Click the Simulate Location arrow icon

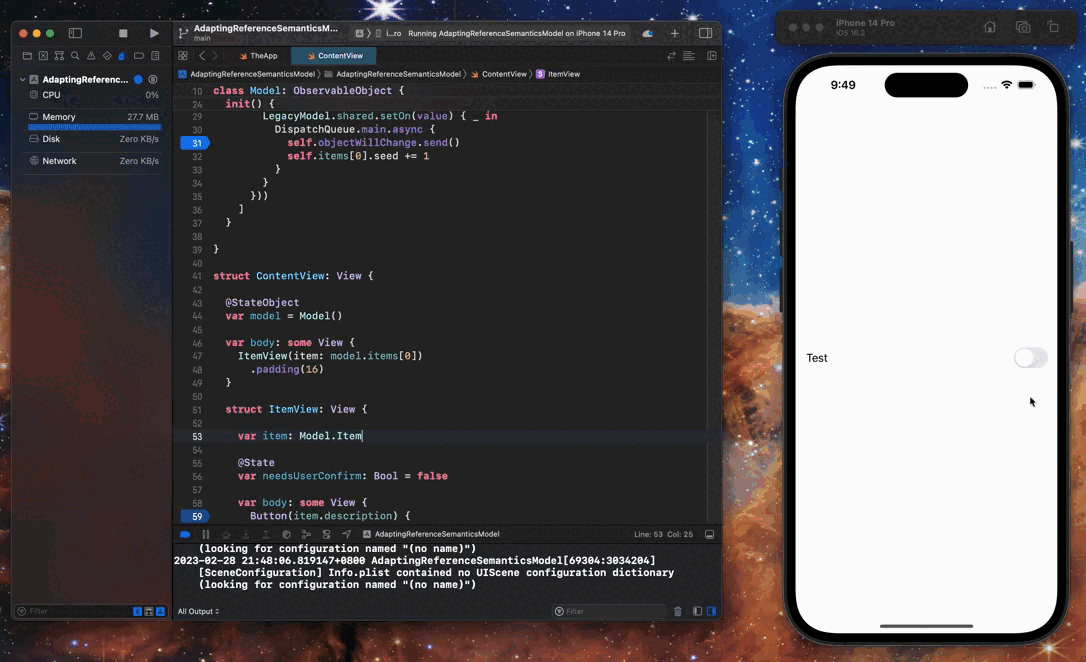[x=346, y=535]
